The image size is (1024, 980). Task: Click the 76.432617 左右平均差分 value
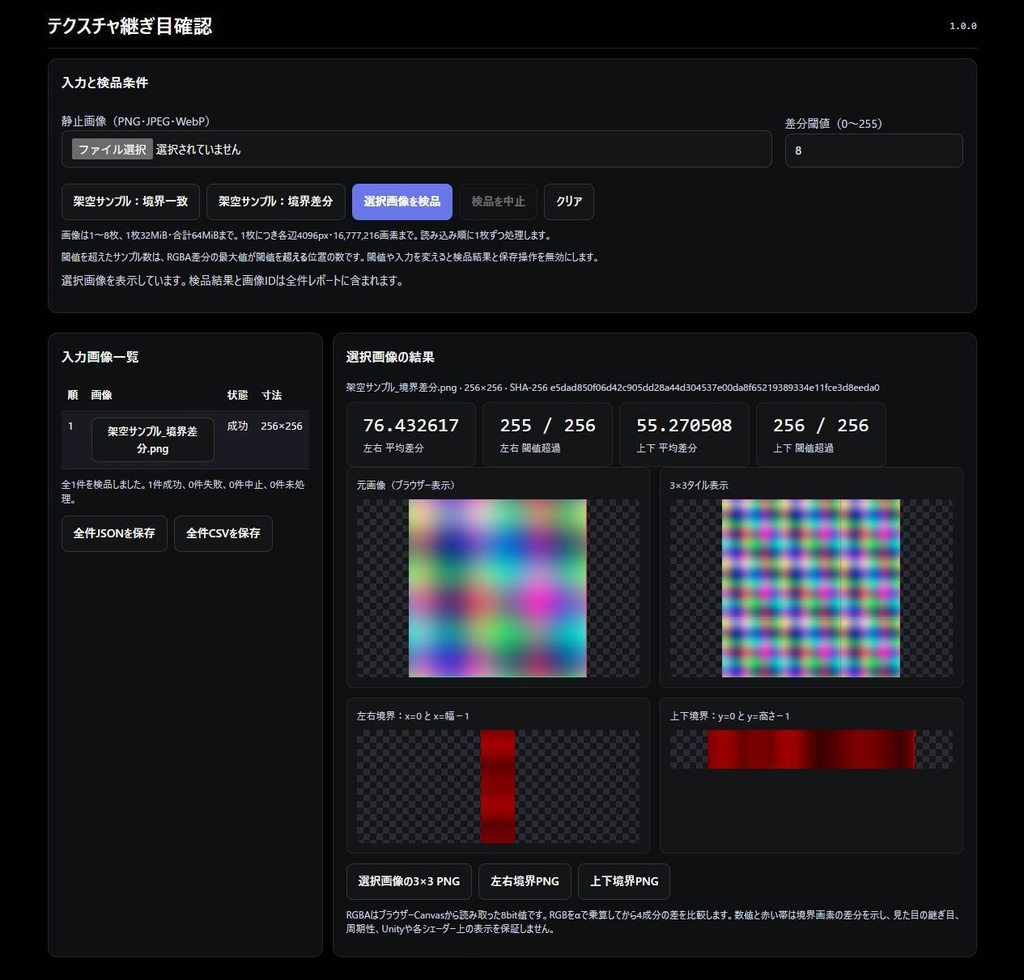[x=411, y=426]
